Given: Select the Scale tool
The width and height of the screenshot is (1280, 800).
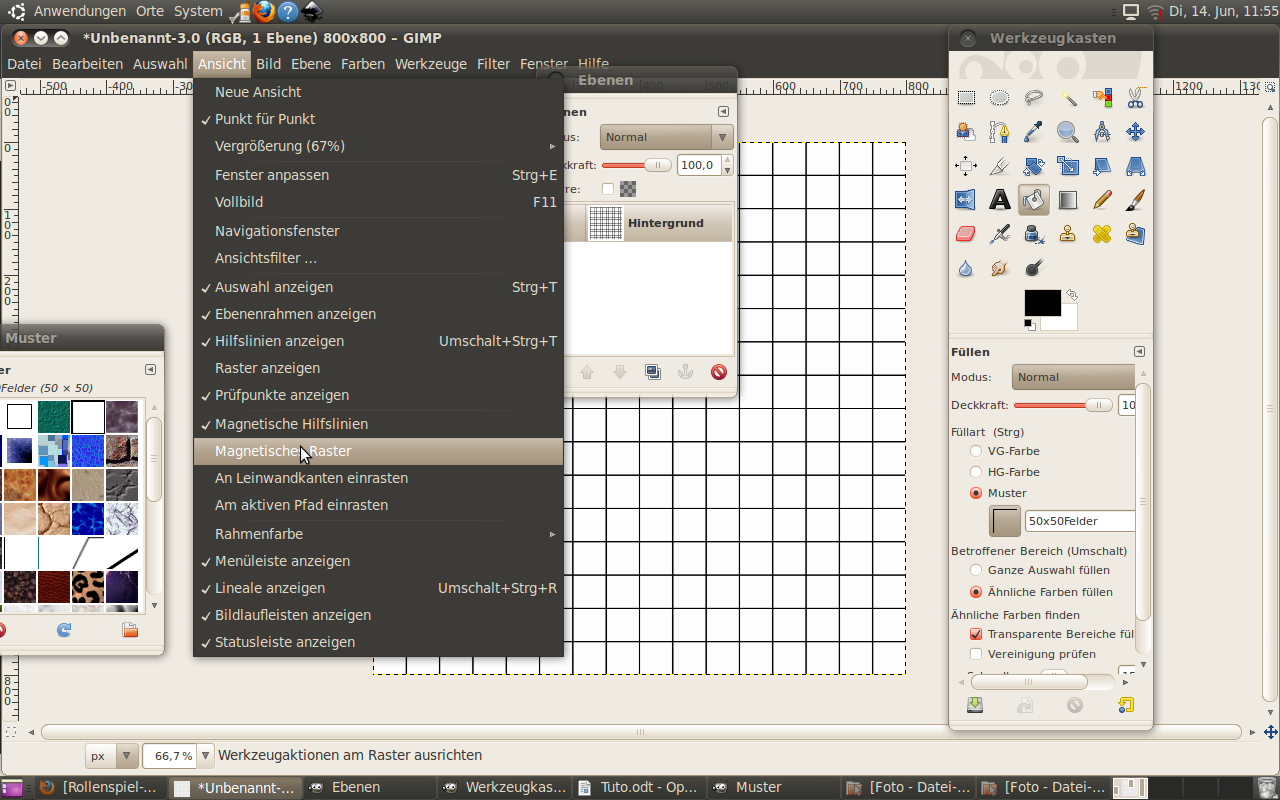Looking at the screenshot, I should 1068,166.
